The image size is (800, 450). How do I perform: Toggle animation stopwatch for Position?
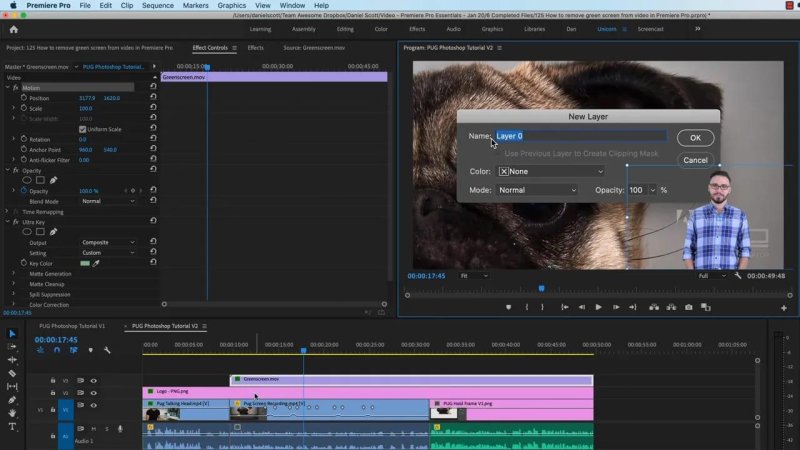(24, 97)
